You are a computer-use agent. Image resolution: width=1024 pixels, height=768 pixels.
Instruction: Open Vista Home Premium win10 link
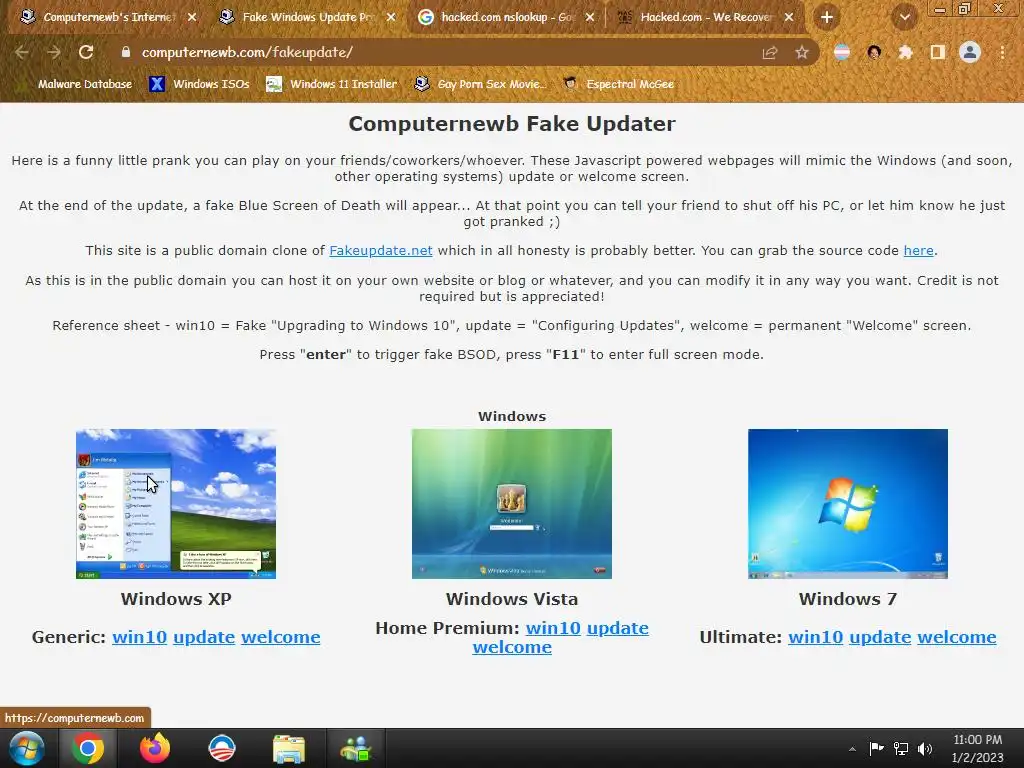[553, 628]
